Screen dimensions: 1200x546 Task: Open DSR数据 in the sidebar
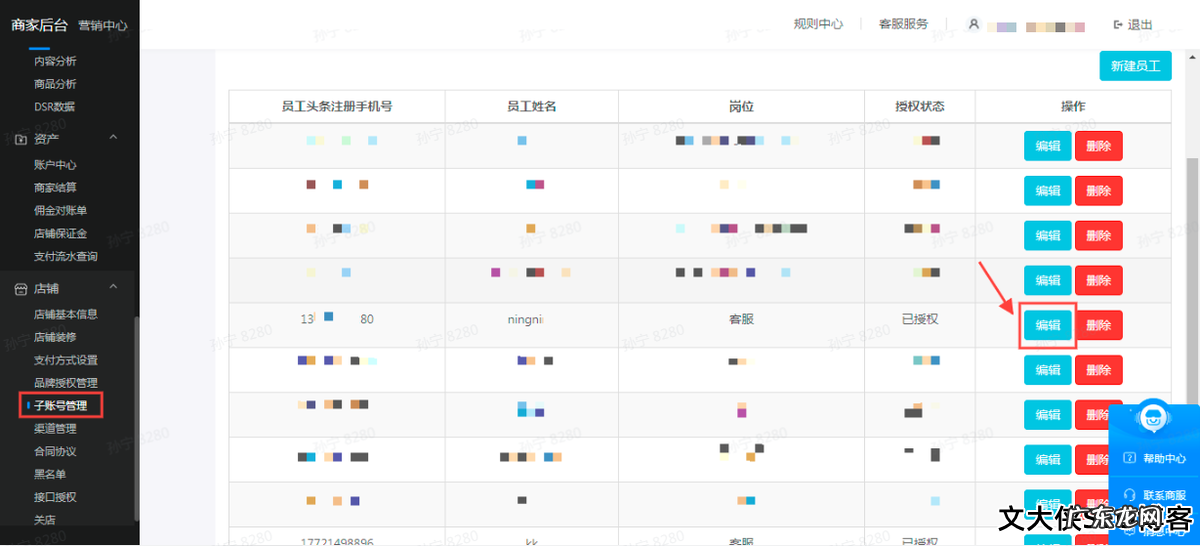[54, 107]
